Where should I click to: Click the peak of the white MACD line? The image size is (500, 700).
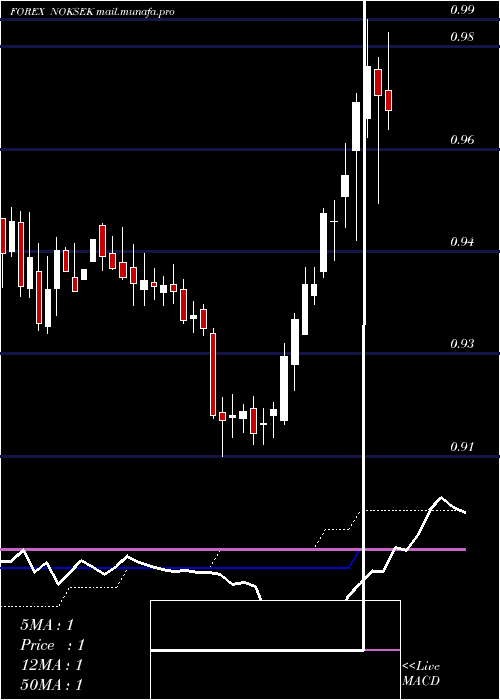tap(442, 497)
